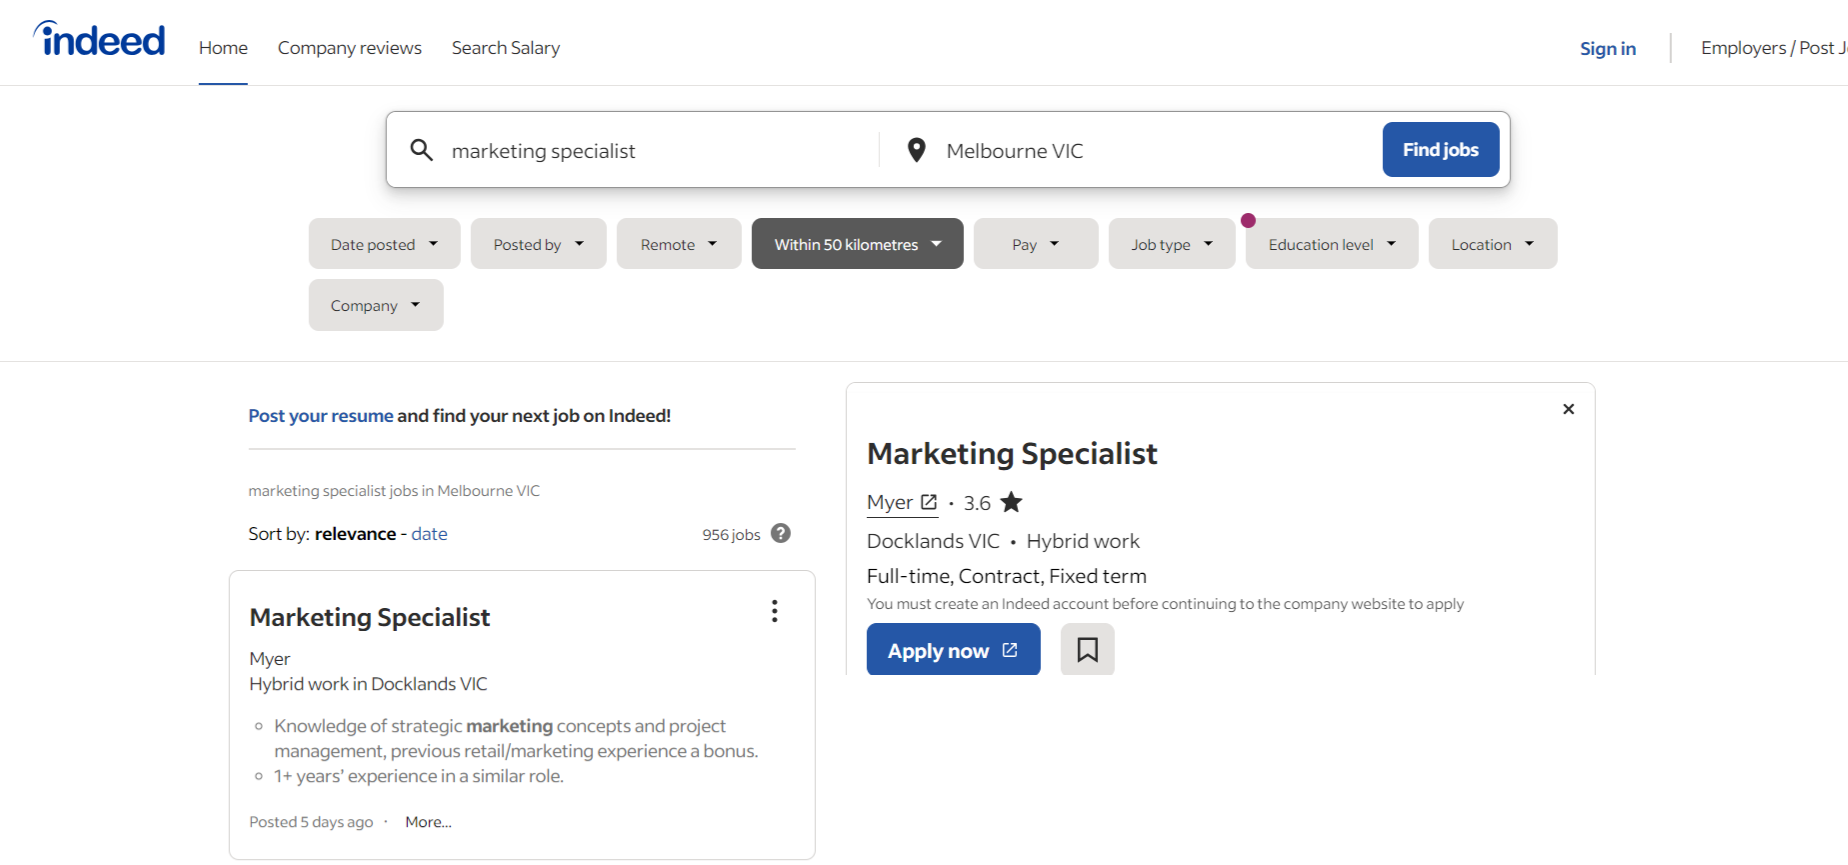Click the Indeed logo
The image size is (1848, 865).
click(x=99, y=39)
